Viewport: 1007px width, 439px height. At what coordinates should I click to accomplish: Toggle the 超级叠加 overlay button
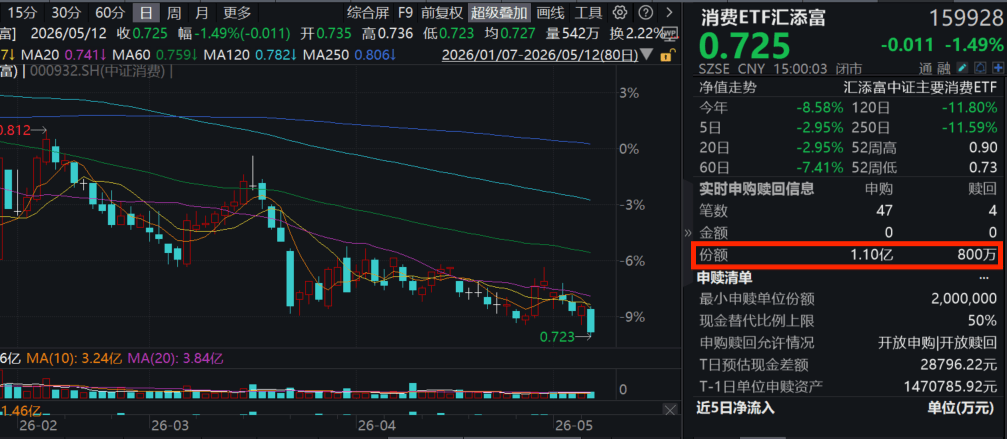pyautogui.click(x=499, y=12)
